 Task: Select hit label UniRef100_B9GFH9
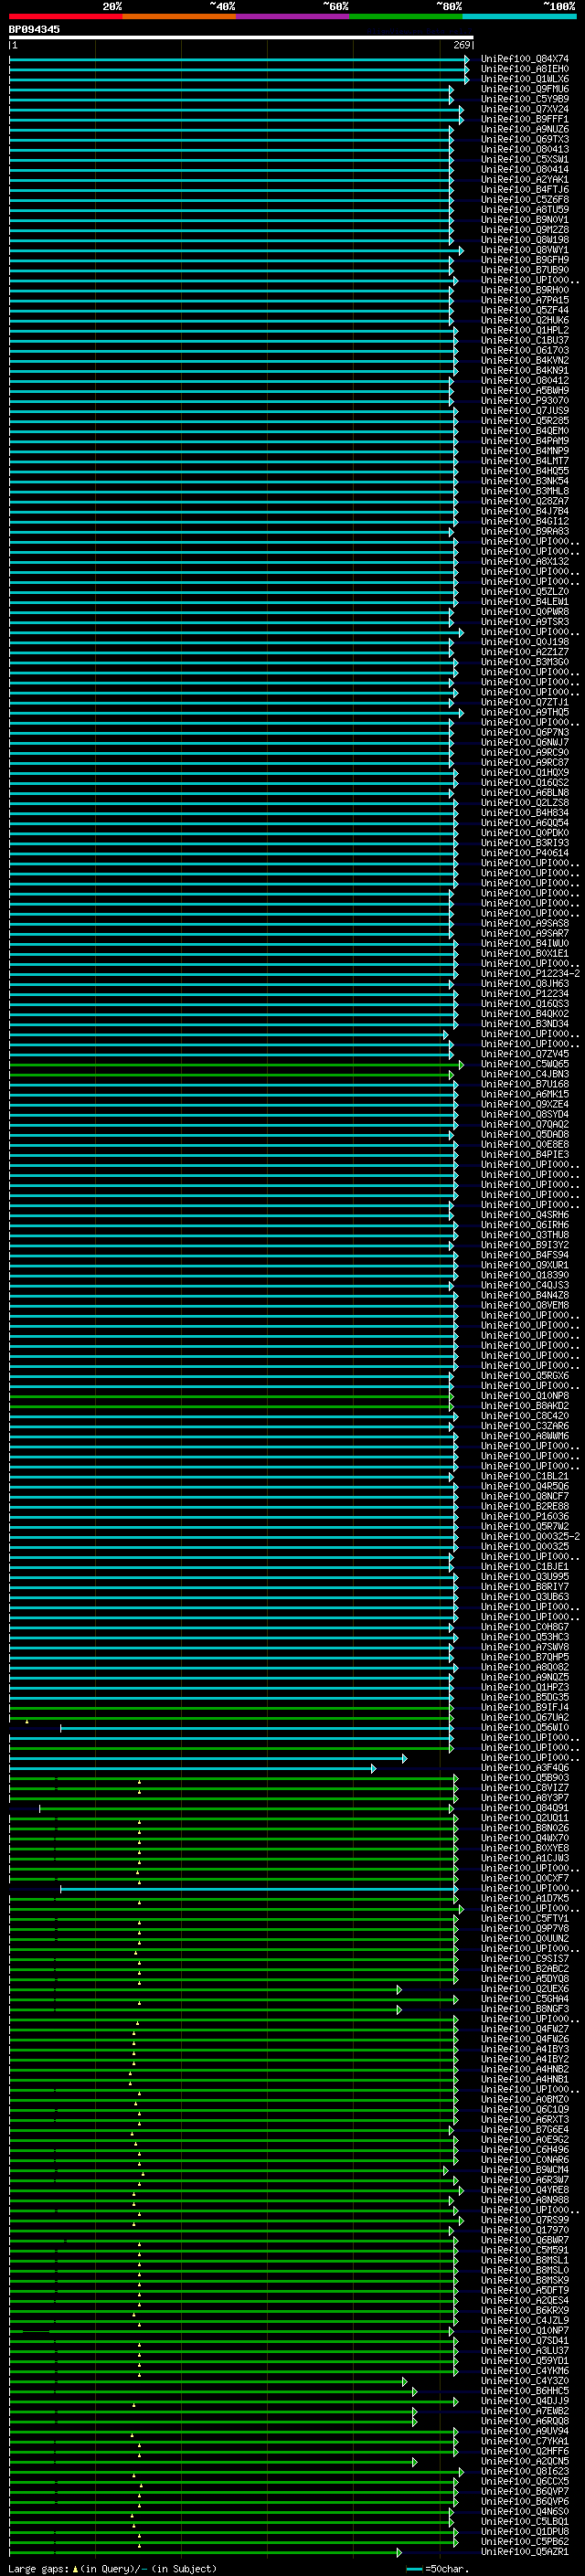point(524,260)
